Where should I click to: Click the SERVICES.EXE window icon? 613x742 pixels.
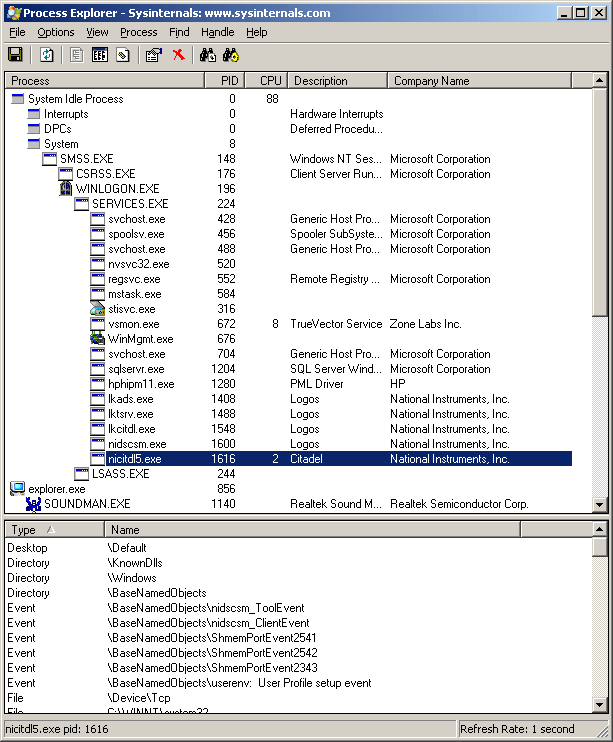[x=81, y=204]
